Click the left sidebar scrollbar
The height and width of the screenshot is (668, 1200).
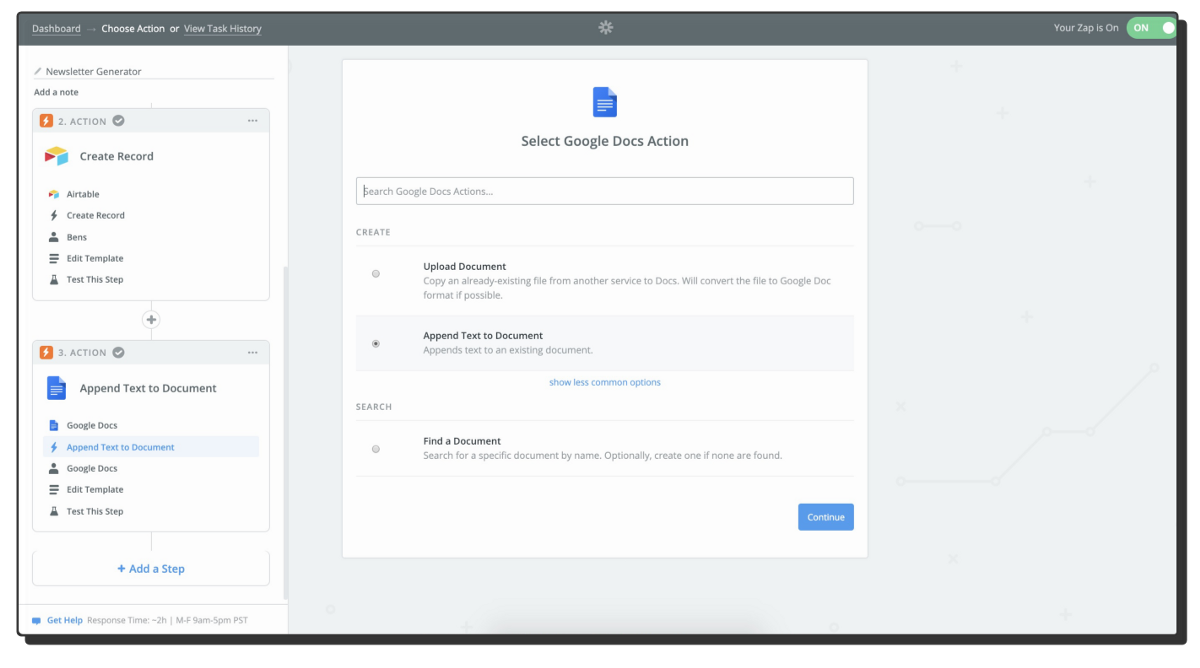286,432
